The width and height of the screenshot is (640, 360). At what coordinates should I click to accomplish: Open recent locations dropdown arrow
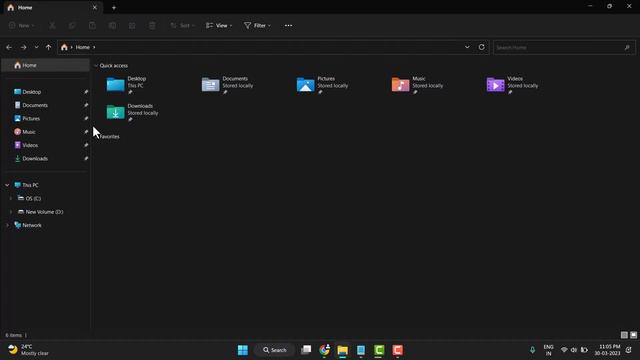(x=36, y=47)
